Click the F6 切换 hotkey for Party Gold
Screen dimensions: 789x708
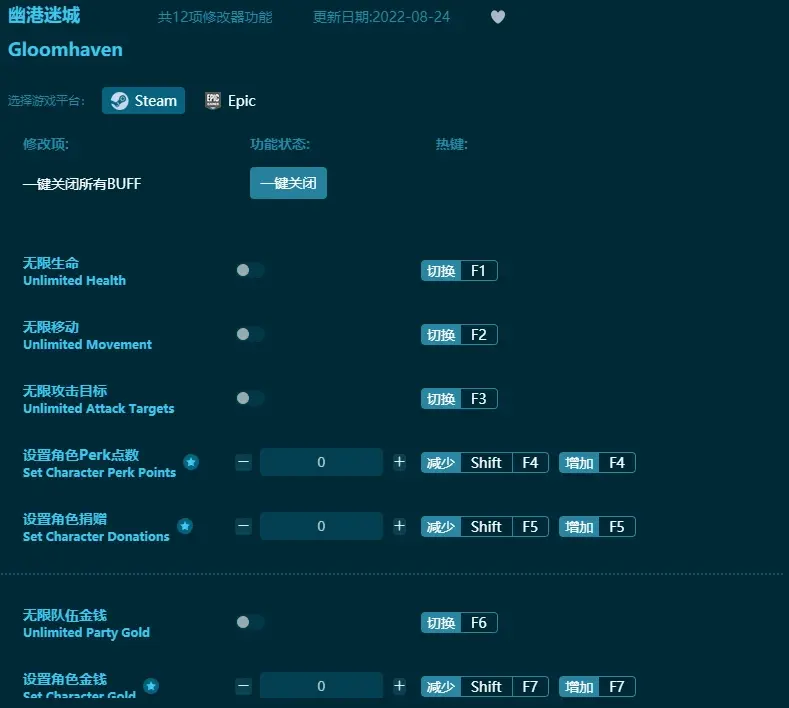[459, 623]
